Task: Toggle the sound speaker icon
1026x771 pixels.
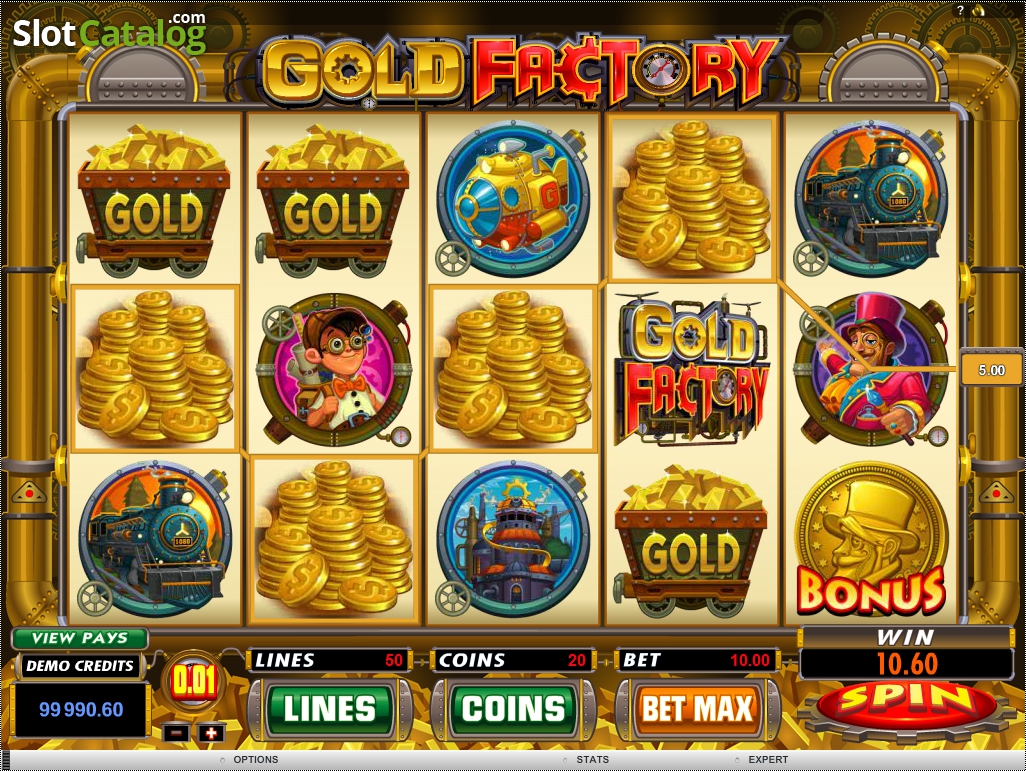Action: (980, 10)
